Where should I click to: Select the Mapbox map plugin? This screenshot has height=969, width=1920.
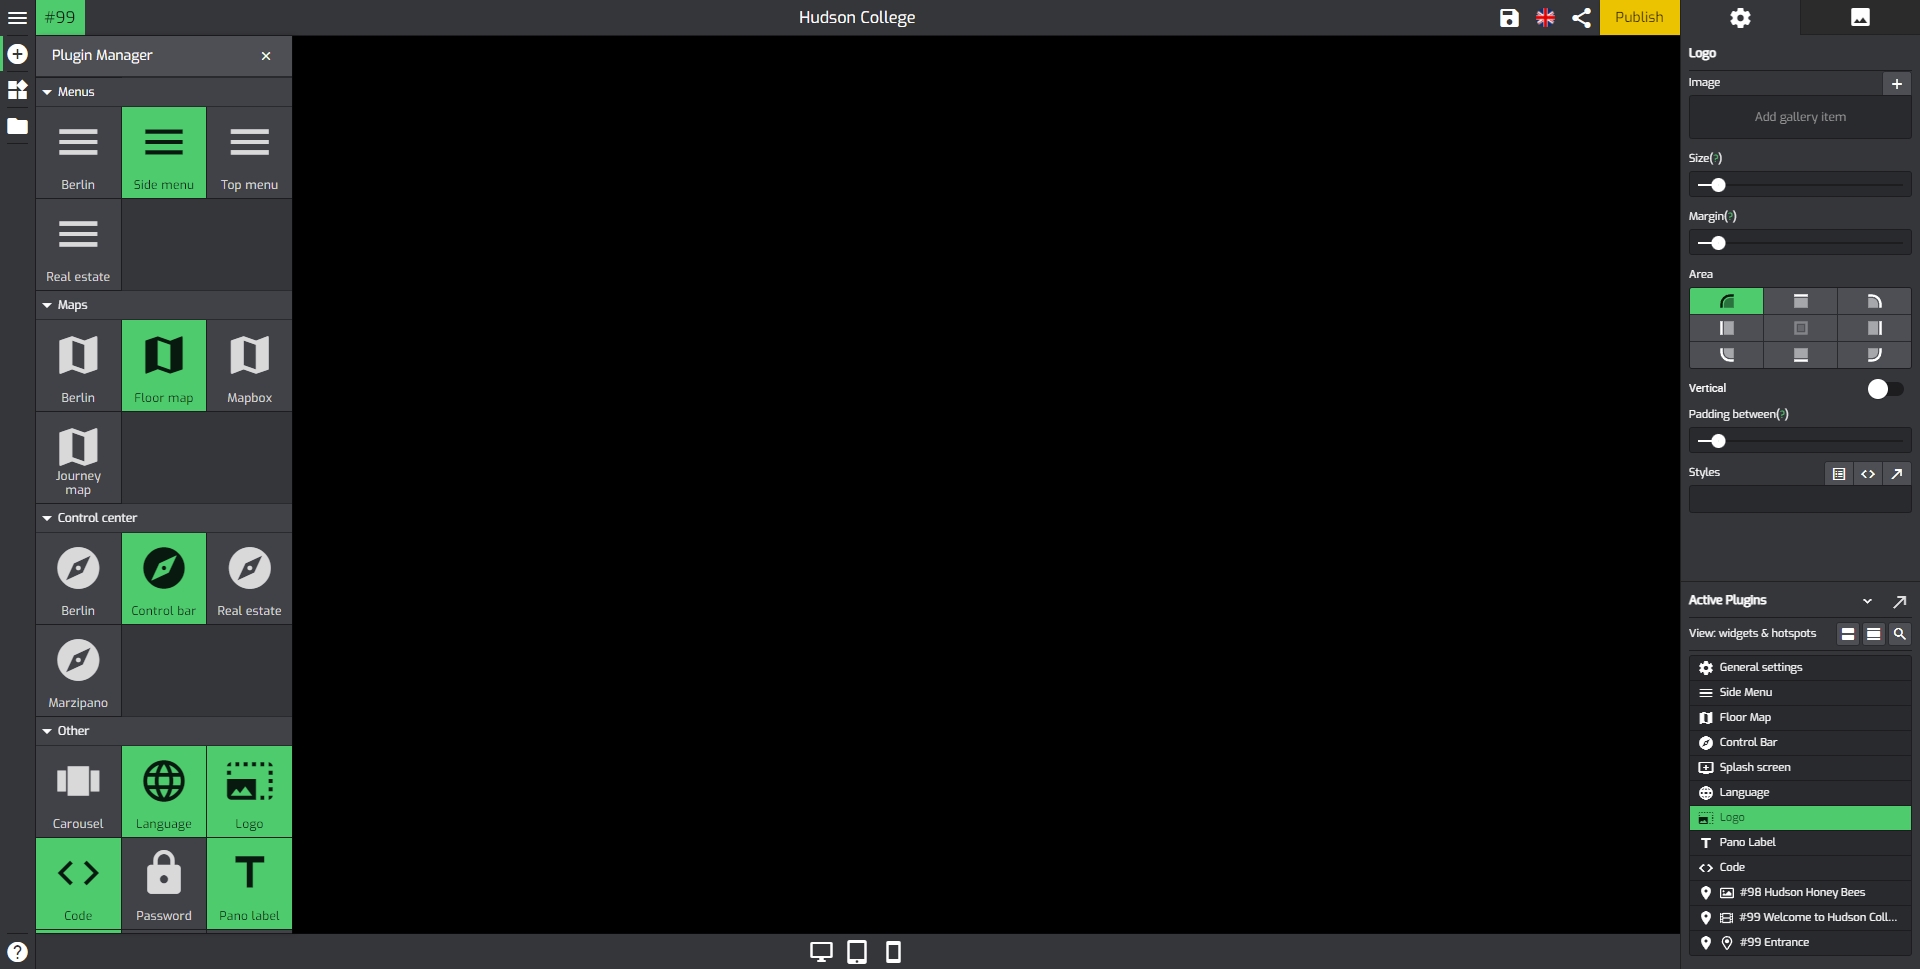pyautogui.click(x=249, y=366)
